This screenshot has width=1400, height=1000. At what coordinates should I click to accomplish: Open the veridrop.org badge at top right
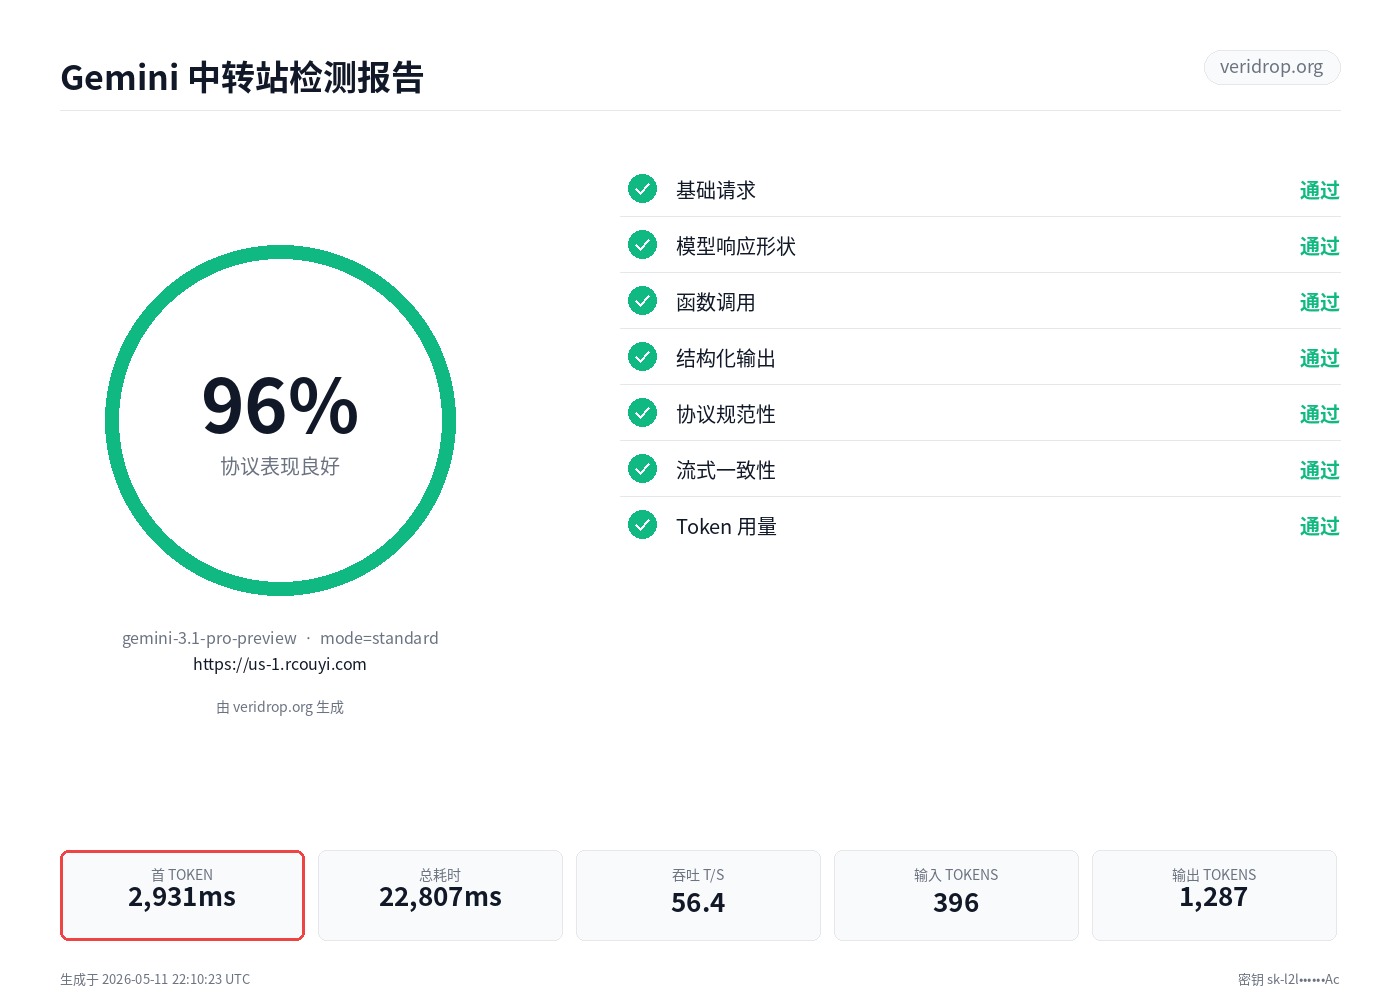pyautogui.click(x=1272, y=67)
